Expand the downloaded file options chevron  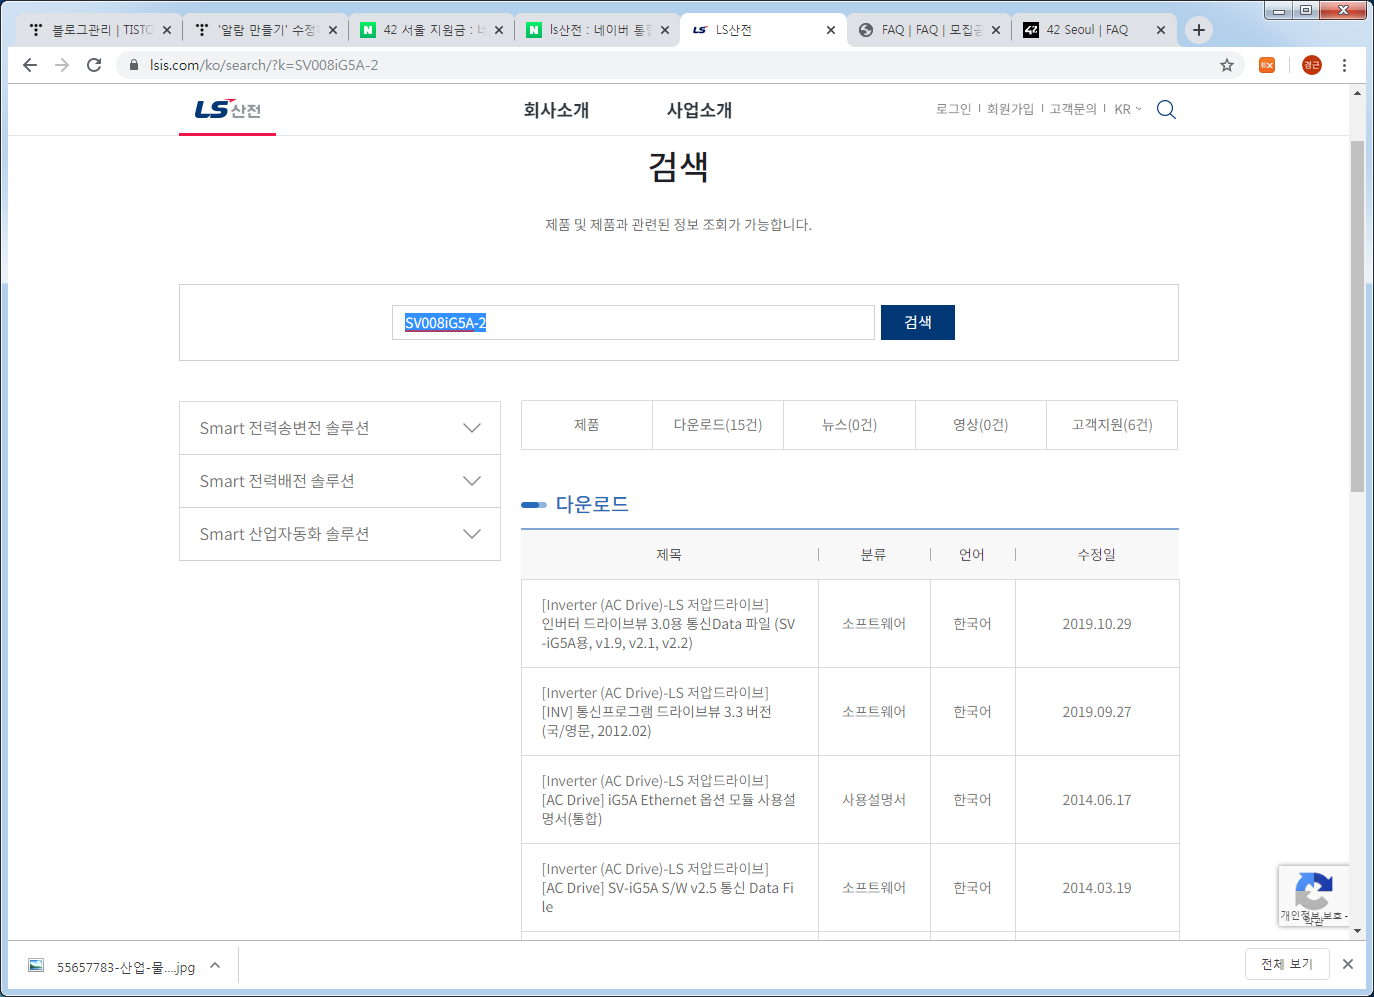tap(215, 965)
